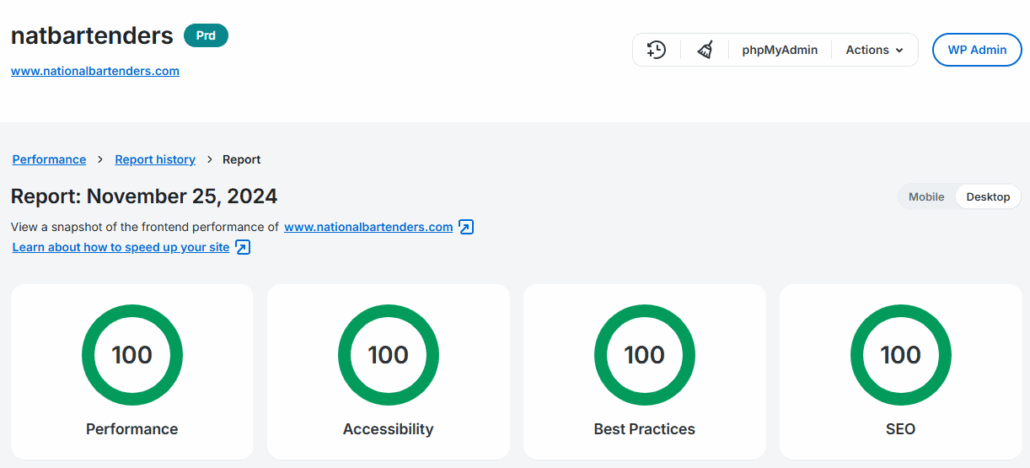Viewport: 1030px width, 468px height.
Task: Click the backup history clock icon
Action: (x=656, y=50)
